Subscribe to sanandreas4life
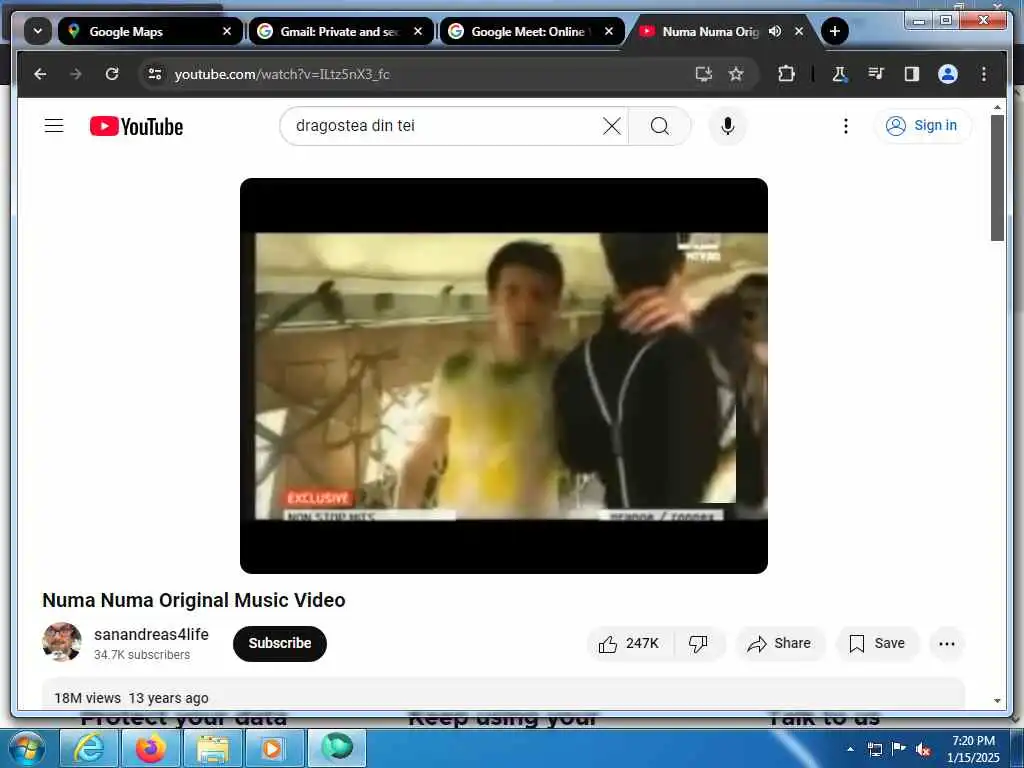The image size is (1024, 768). 280,643
